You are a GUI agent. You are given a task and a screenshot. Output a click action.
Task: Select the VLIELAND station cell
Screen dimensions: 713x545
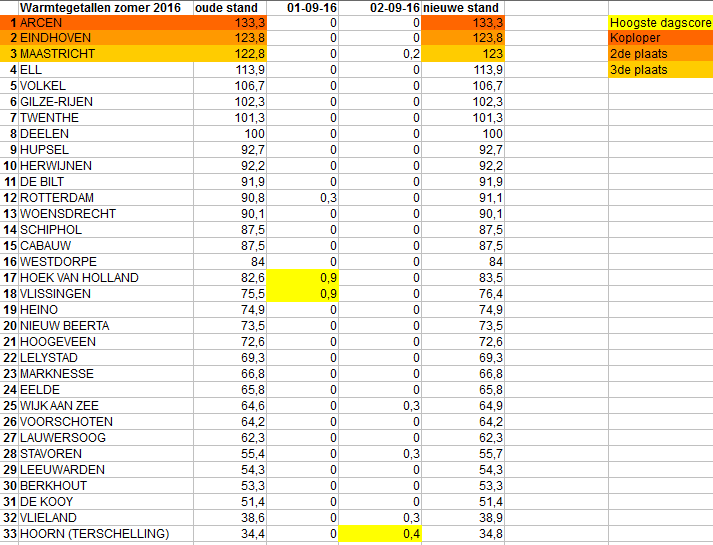[x=106, y=518]
